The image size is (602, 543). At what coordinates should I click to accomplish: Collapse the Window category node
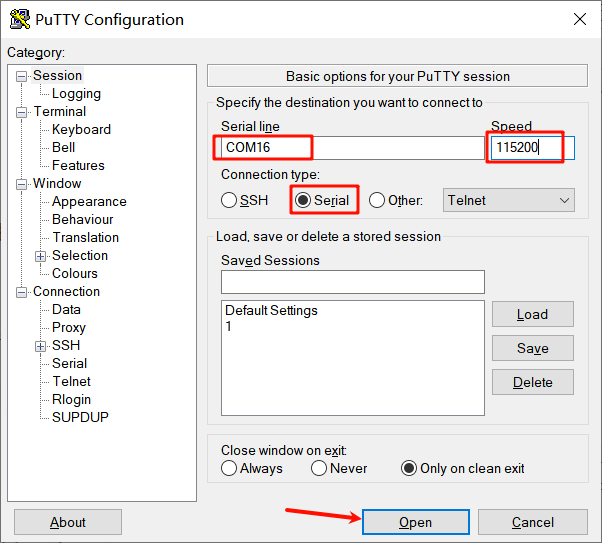(22, 184)
